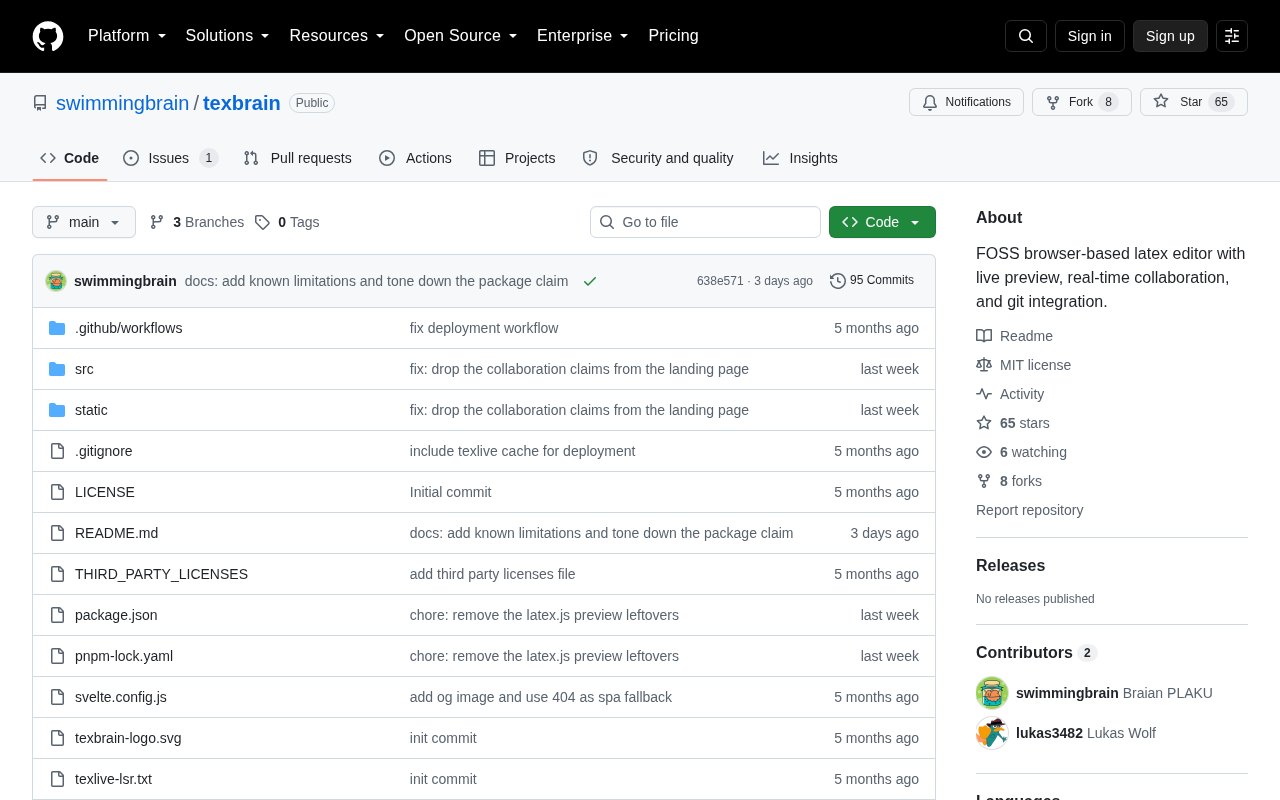Open the Readme link in About
Screen dimensions: 1280x800
(x=1014, y=336)
